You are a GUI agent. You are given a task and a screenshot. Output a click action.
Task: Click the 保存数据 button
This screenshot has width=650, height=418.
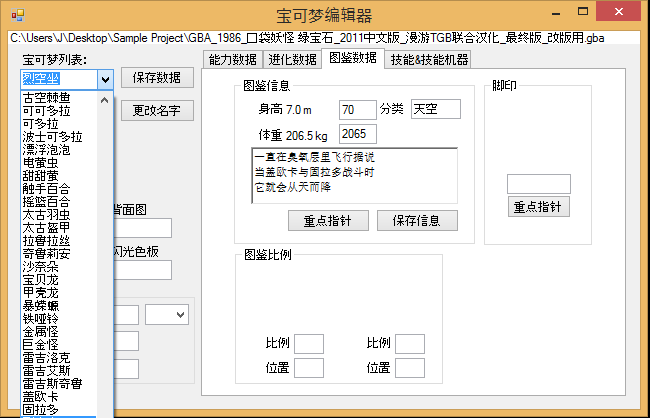[157, 78]
